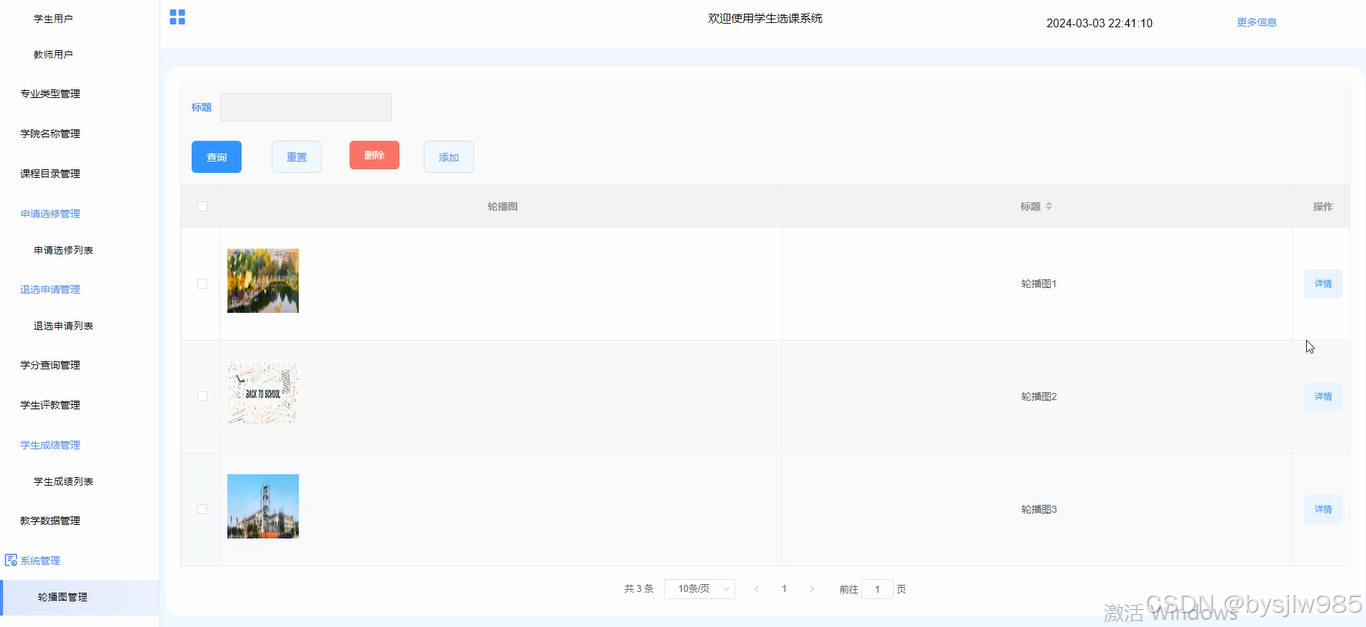The image size is (1366, 627).
Task: Click the 标题 search input field
Action: click(x=305, y=107)
